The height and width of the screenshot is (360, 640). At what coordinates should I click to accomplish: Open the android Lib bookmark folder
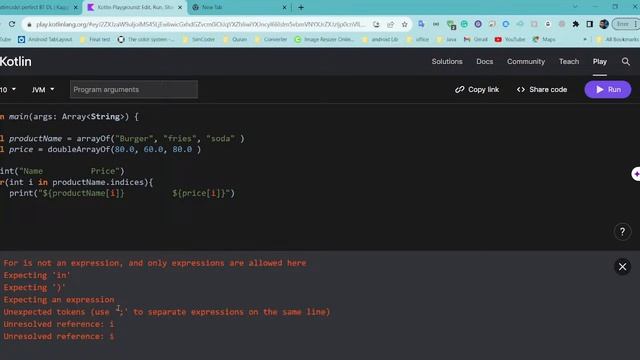(x=380, y=39)
